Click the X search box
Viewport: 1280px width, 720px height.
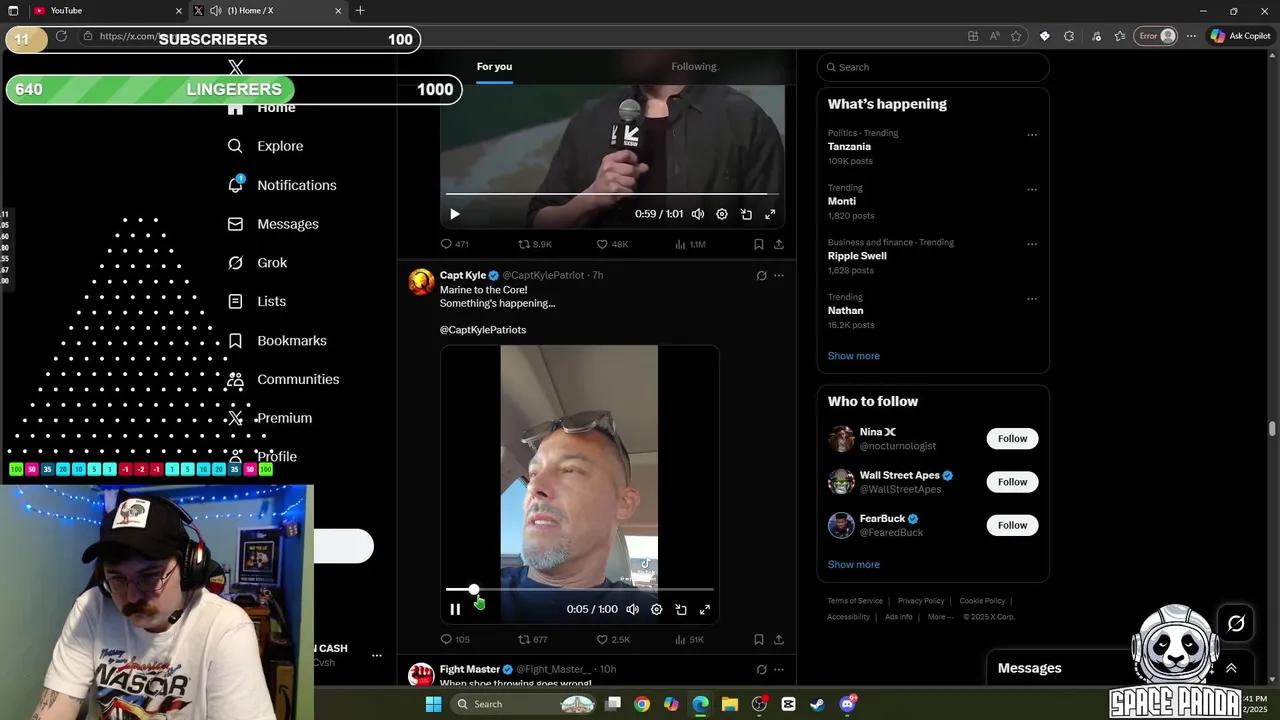pos(933,67)
